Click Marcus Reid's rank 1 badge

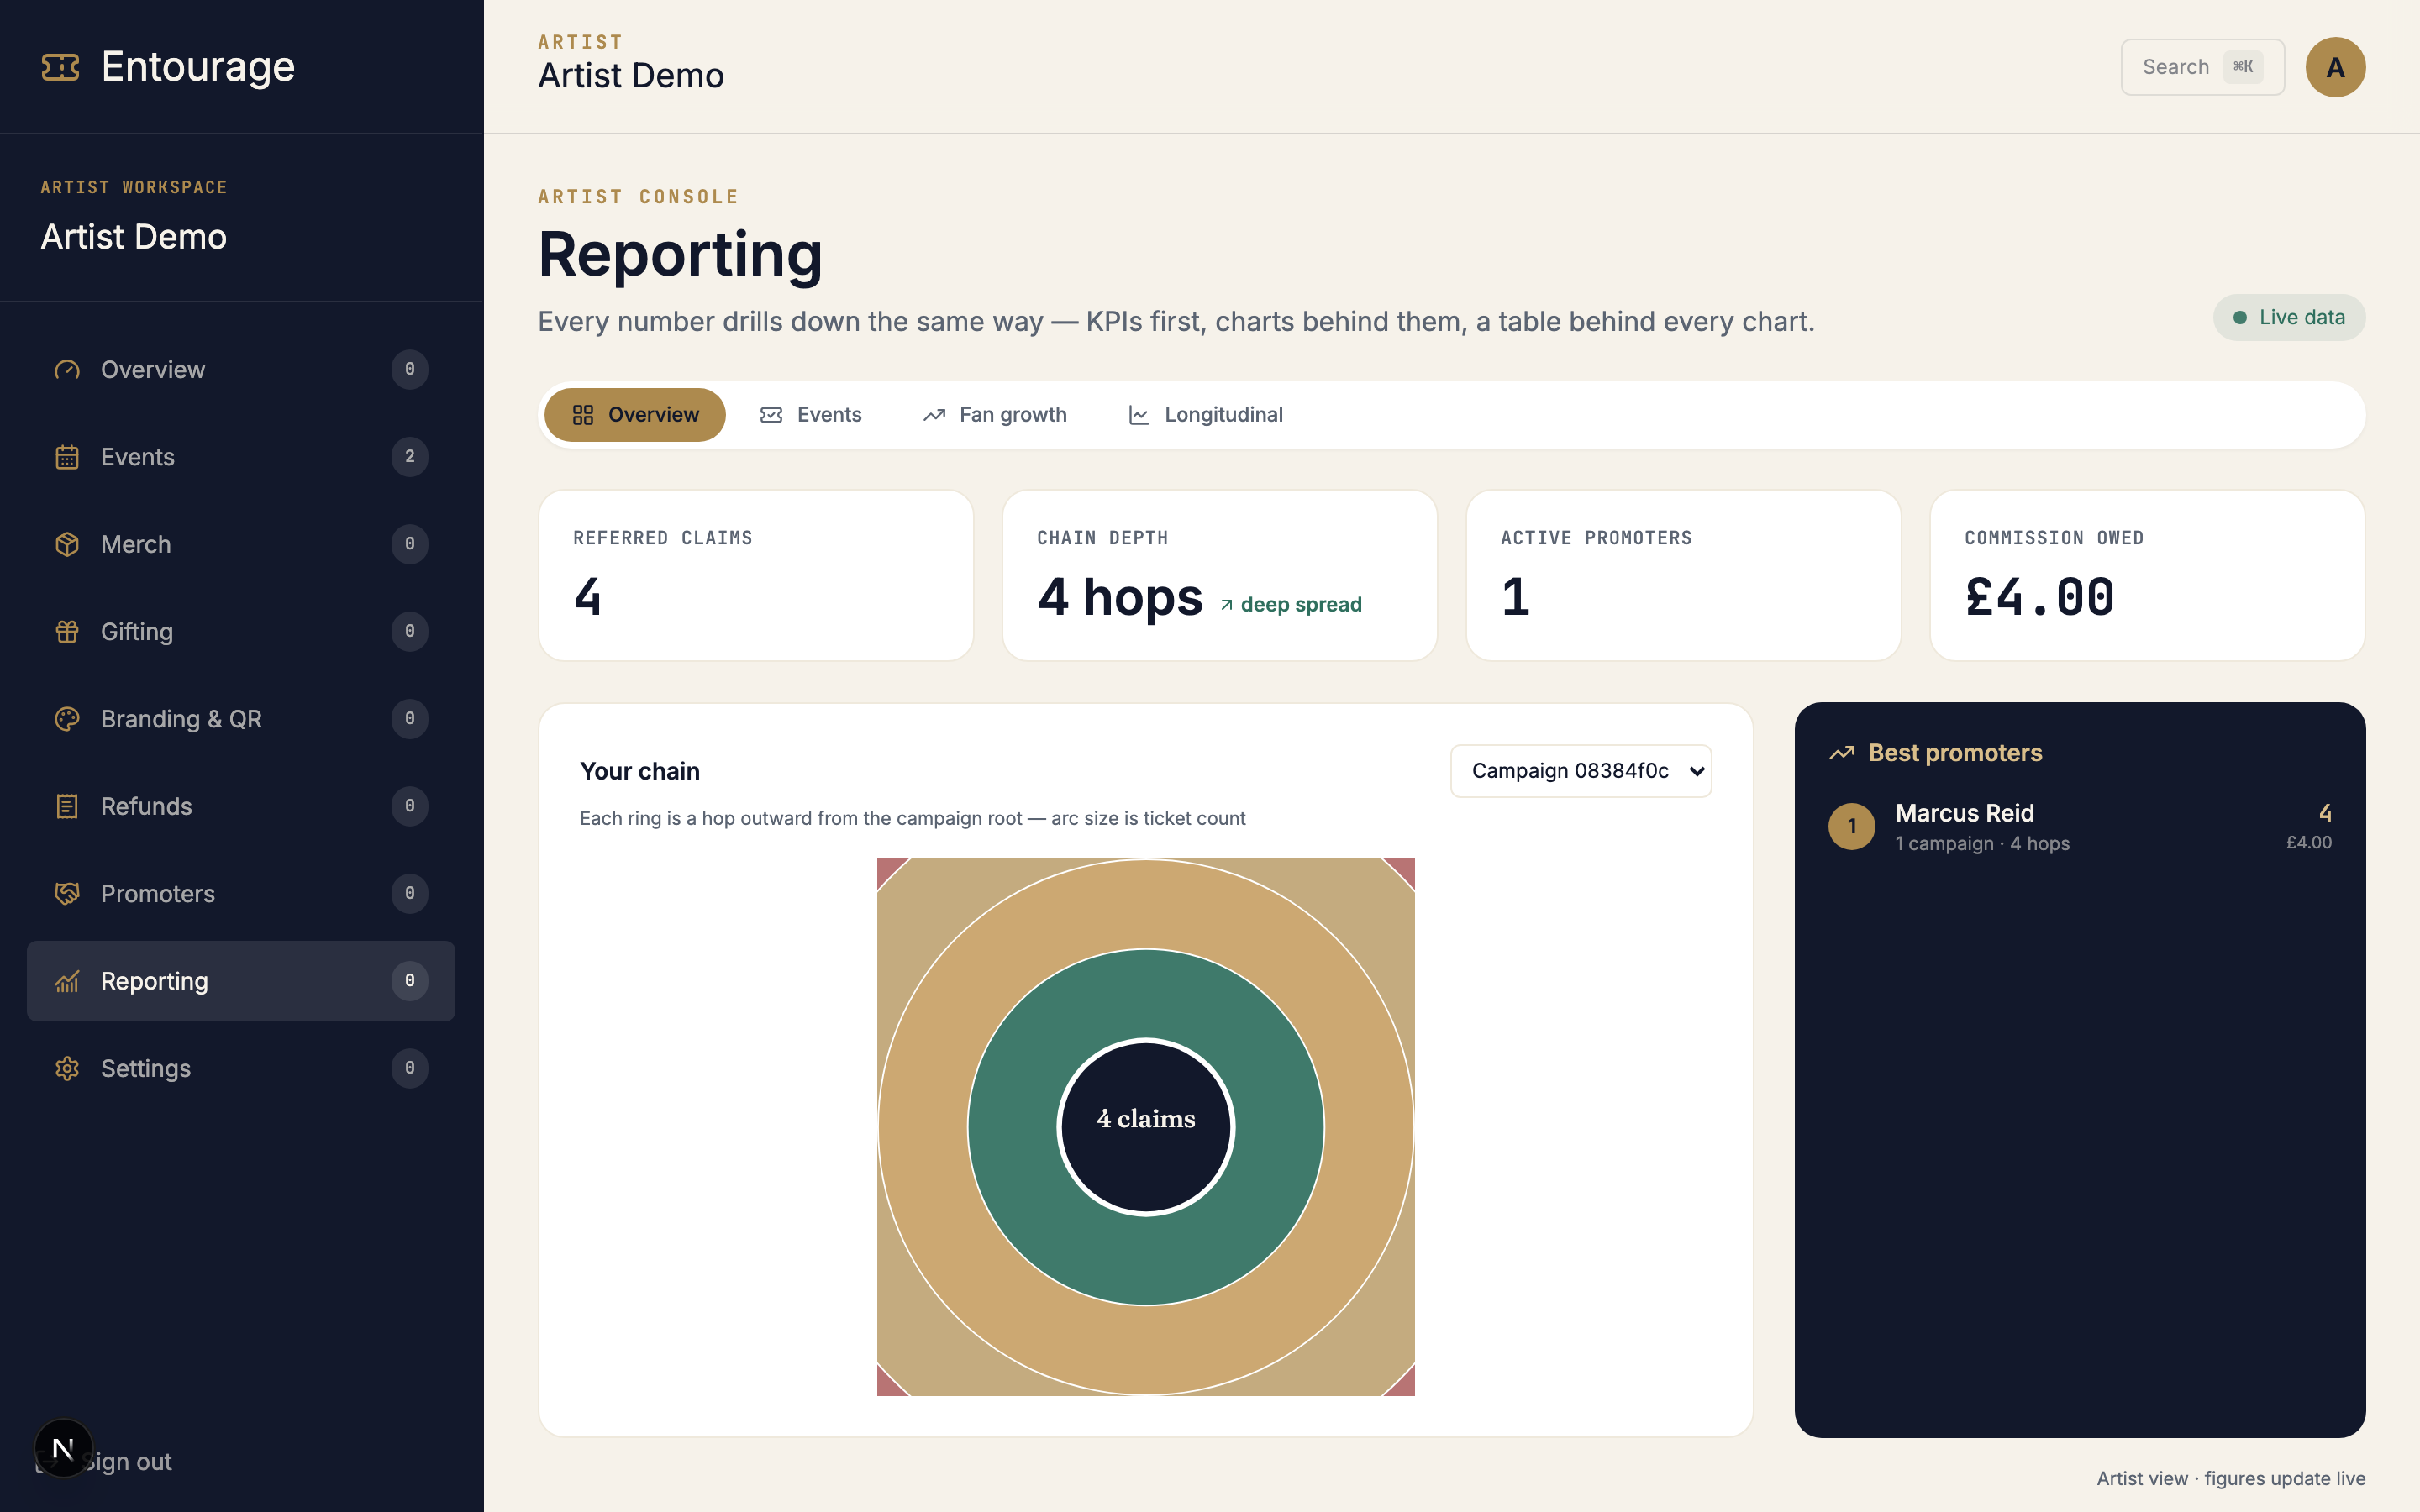tap(1852, 826)
